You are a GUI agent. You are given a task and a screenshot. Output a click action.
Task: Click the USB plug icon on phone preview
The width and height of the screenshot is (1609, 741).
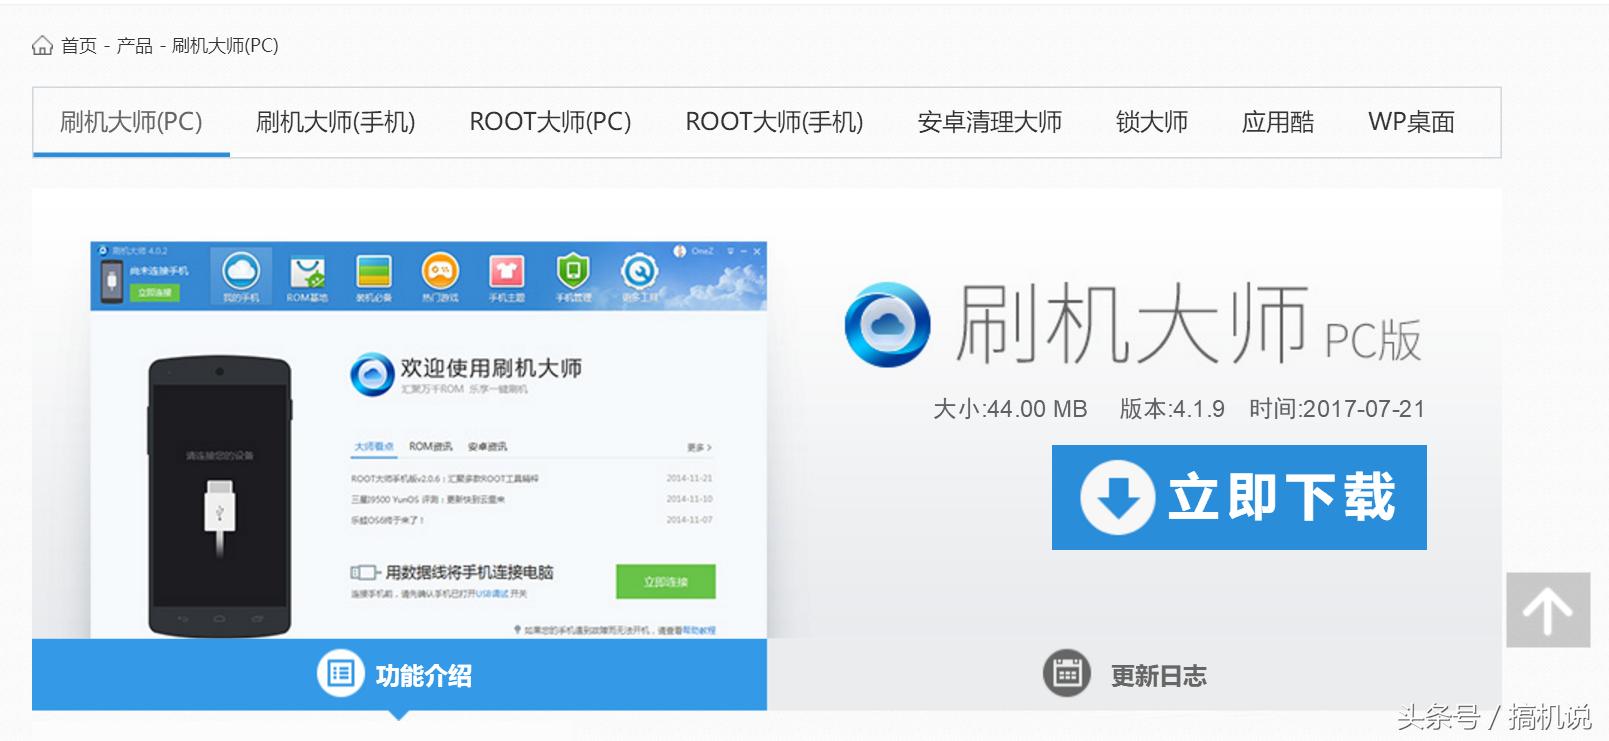(220, 517)
